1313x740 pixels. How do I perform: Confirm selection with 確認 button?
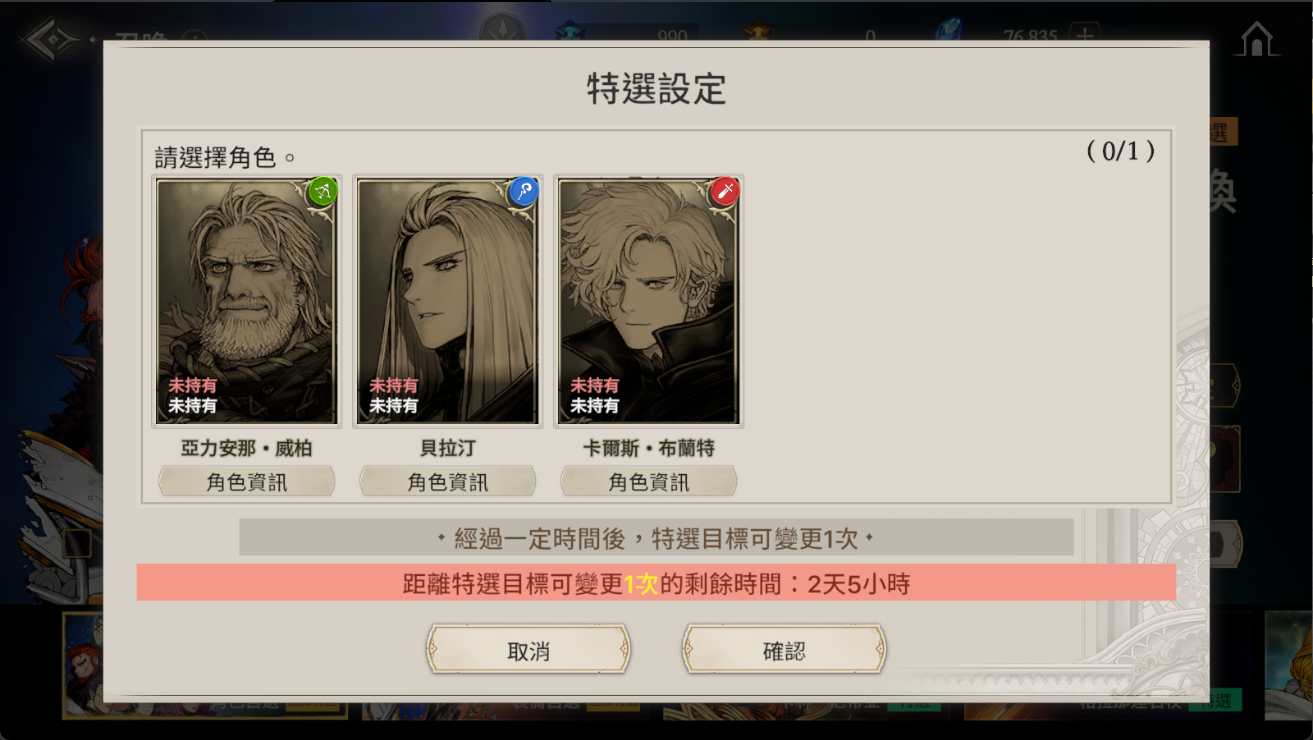pyautogui.click(x=784, y=651)
